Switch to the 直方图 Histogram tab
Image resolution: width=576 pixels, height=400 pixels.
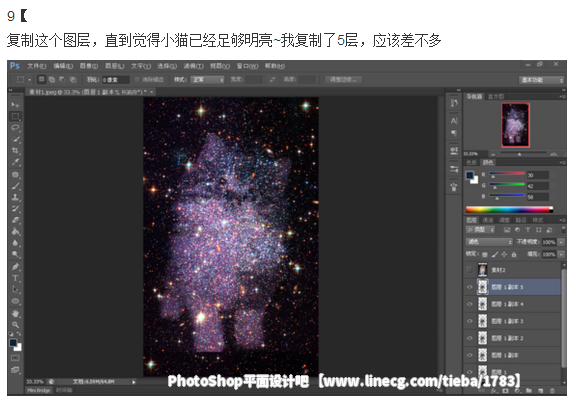[x=496, y=96]
